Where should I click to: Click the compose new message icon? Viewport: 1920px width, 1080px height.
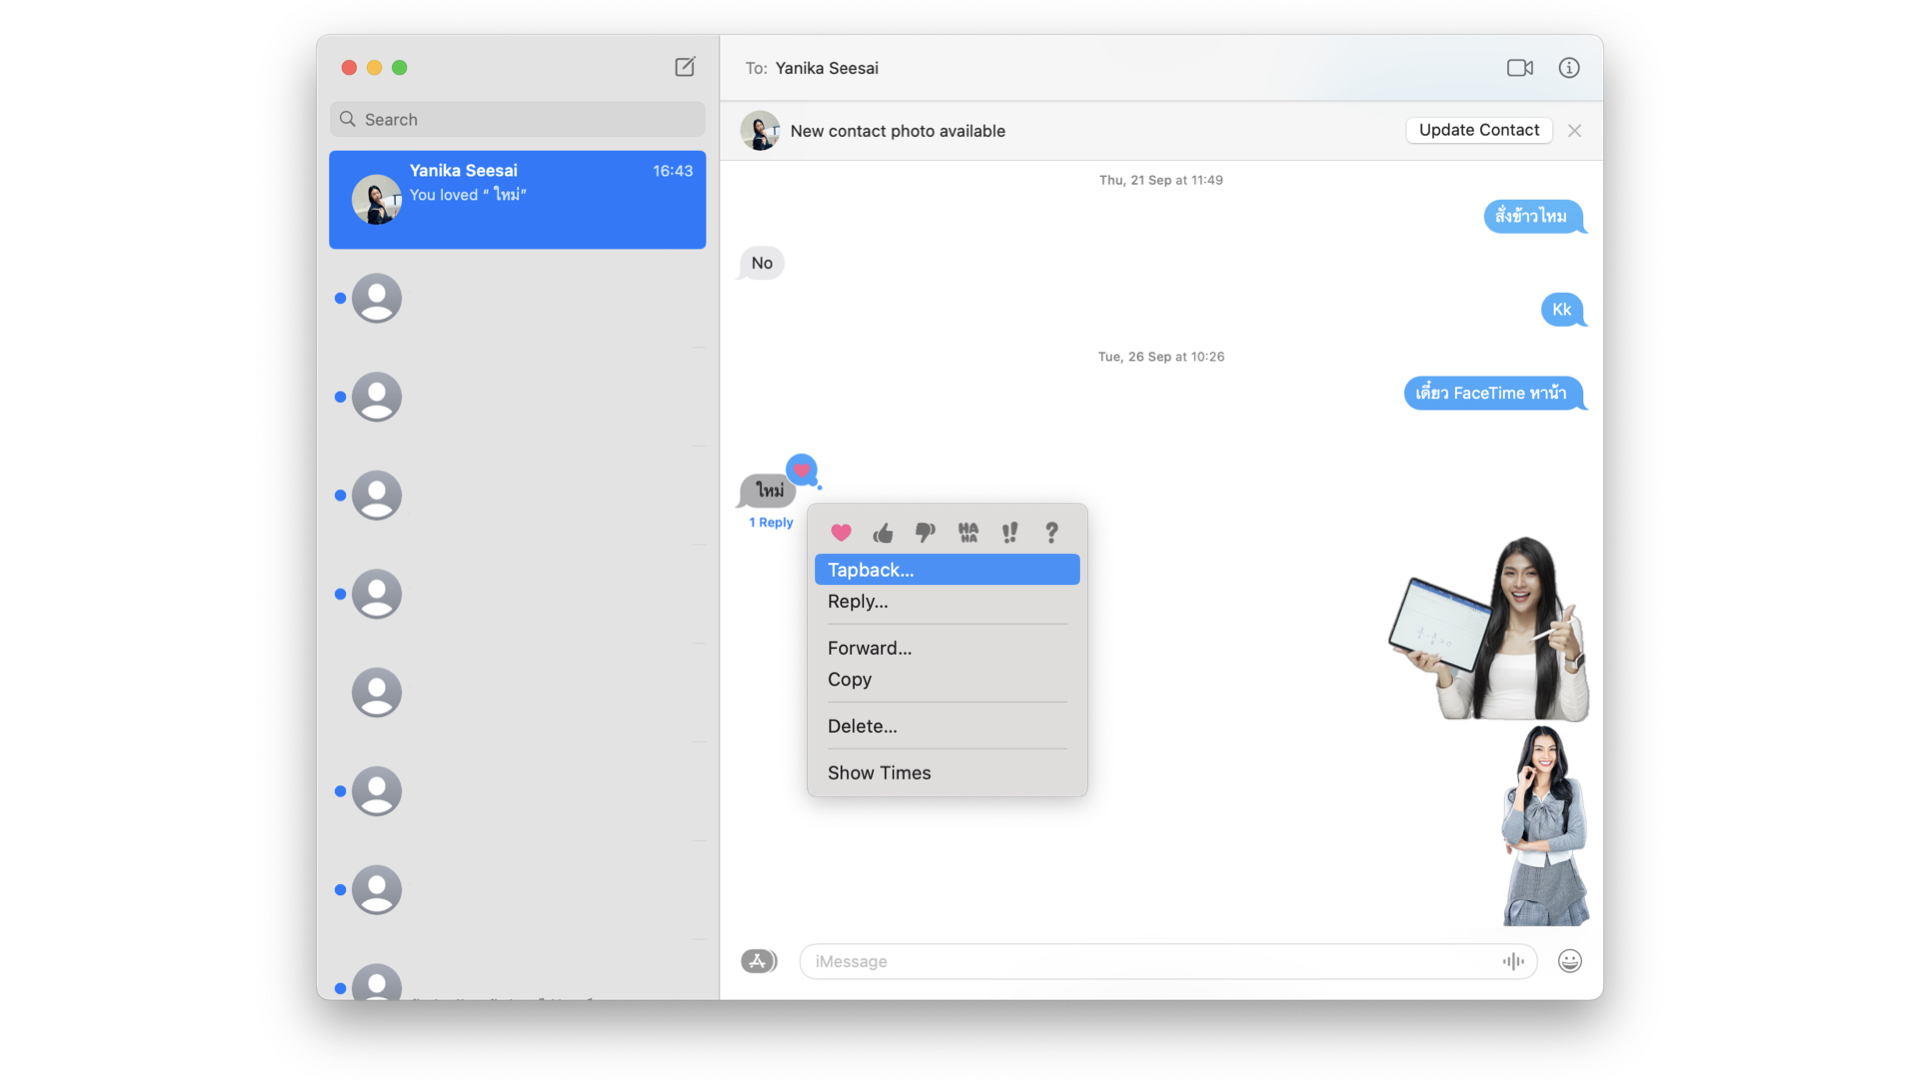click(x=685, y=67)
